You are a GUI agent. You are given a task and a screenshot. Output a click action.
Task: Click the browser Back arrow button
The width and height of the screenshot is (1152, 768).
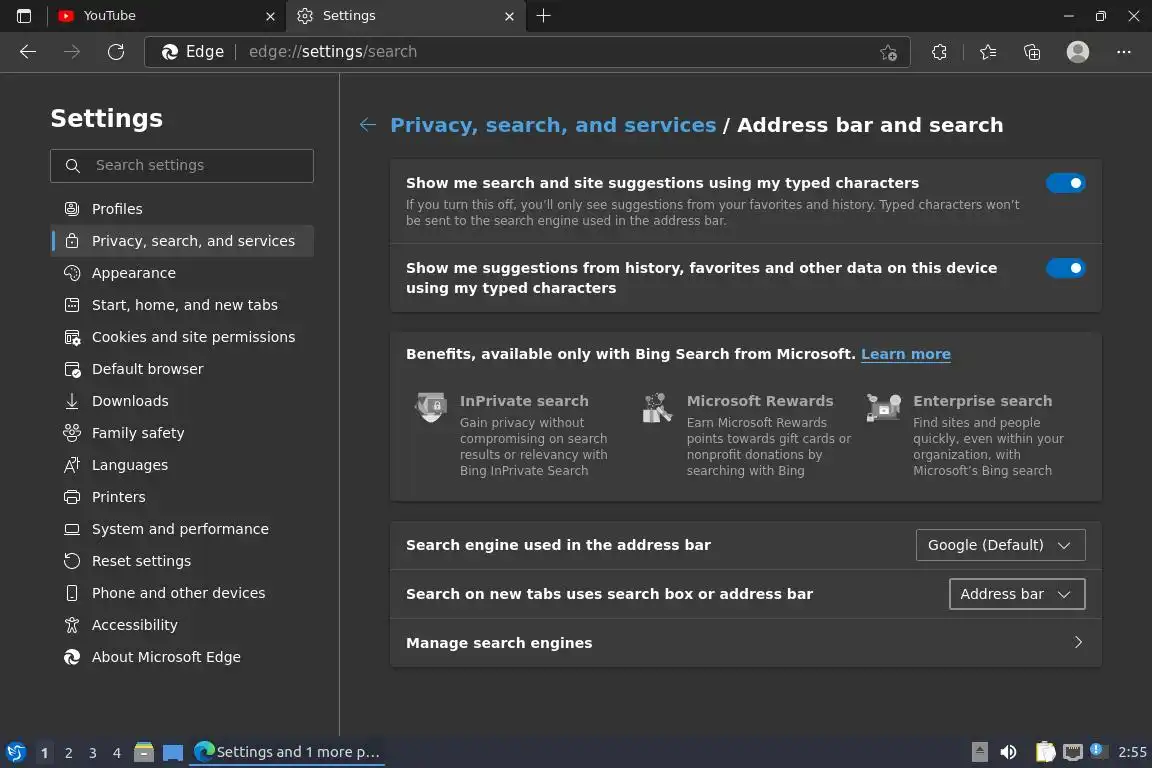click(28, 51)
